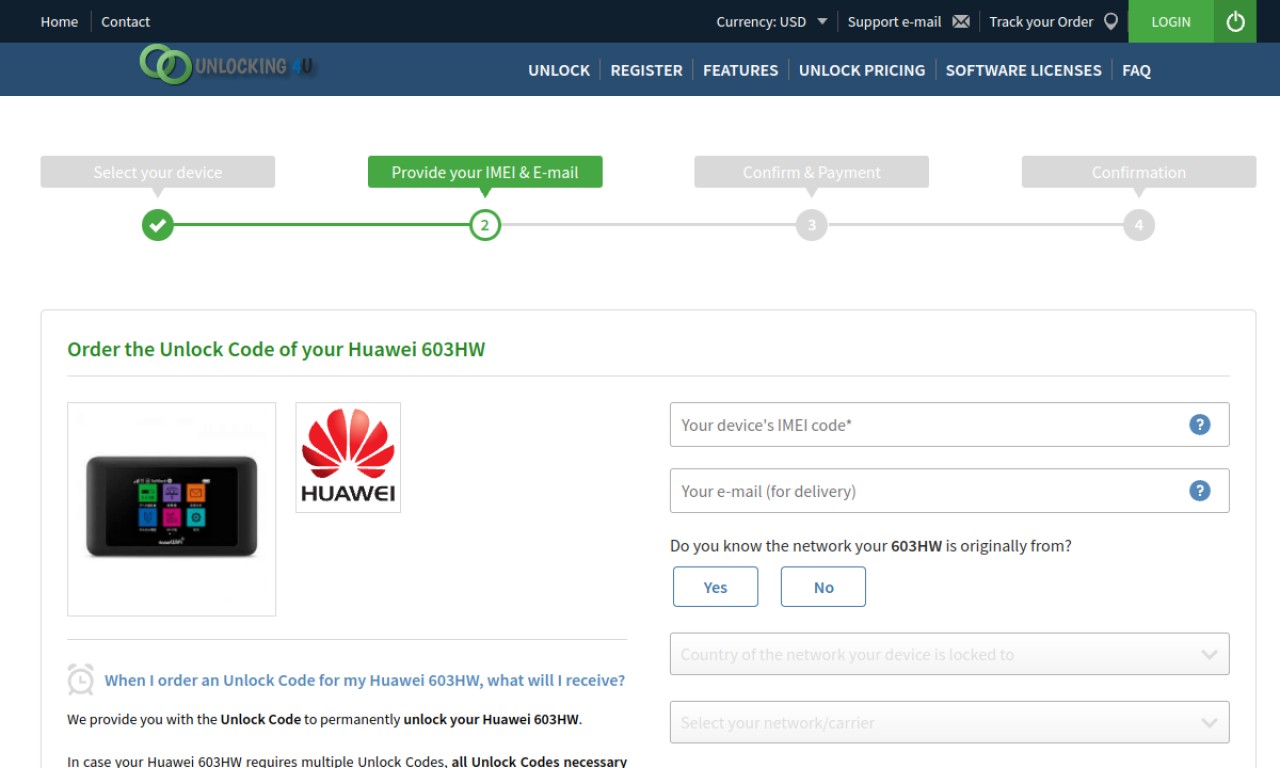
Task: Click the step 2 circle in progress bar
Action: [x=485, y=225]
